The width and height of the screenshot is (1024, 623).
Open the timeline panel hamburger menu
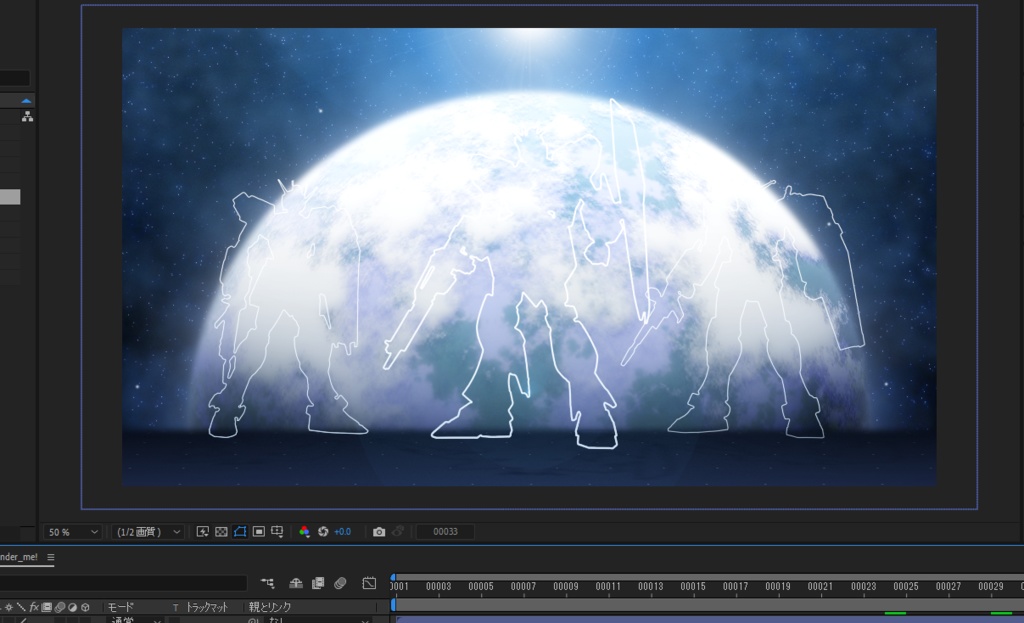50,557
